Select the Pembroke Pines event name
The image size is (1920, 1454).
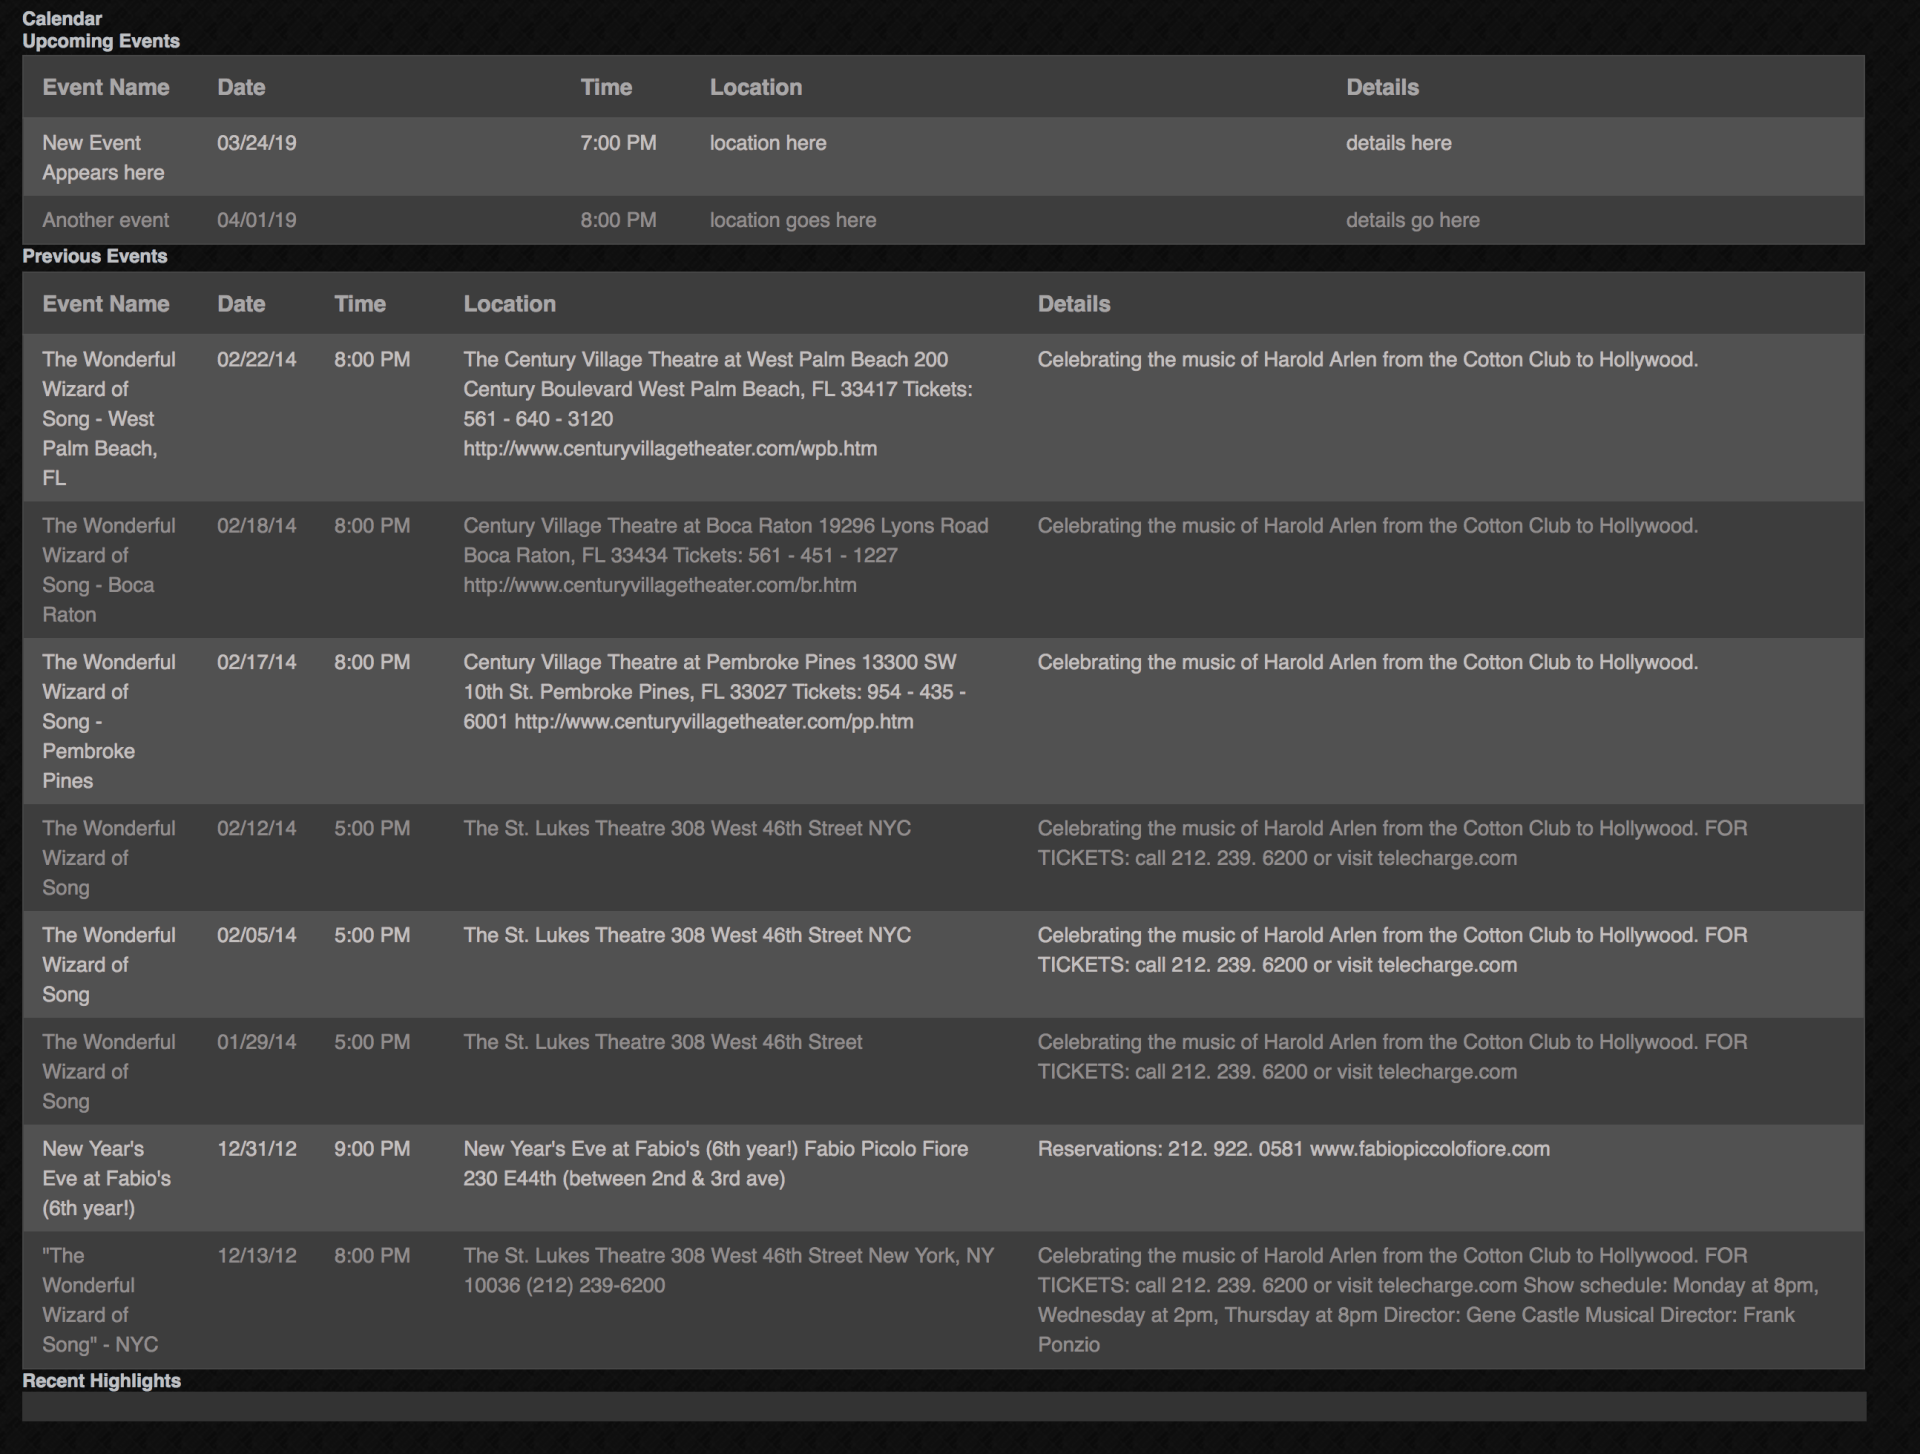tap(109, 721)
